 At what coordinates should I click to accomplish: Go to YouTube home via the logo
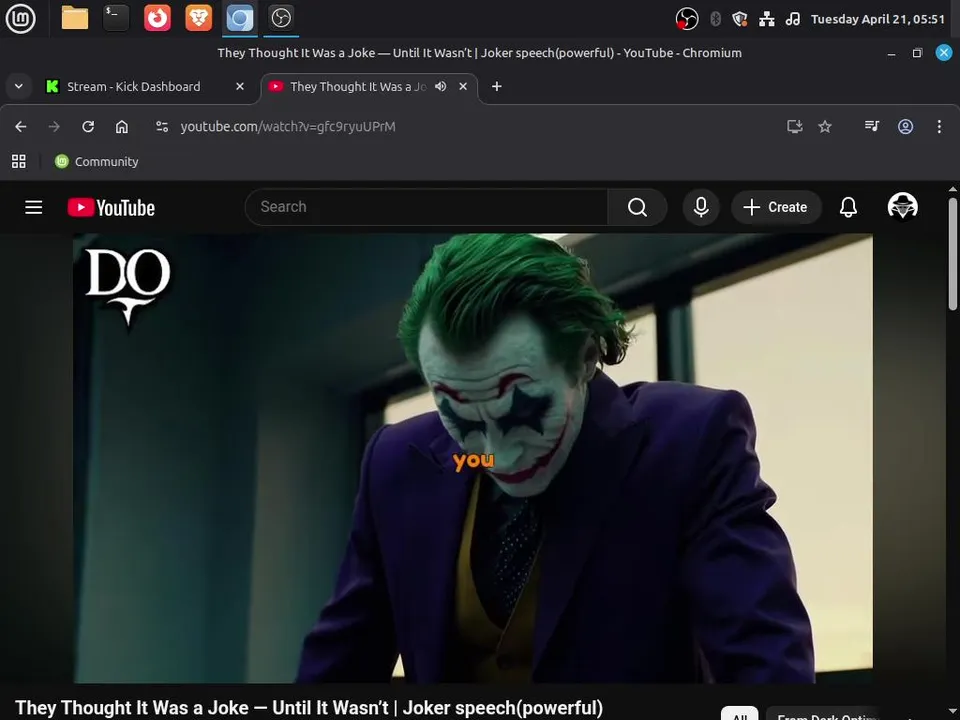111,208
